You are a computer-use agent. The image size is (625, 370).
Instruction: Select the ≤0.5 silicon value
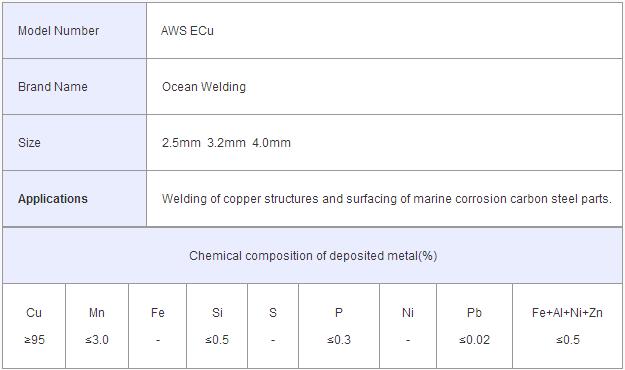(217, 340)
